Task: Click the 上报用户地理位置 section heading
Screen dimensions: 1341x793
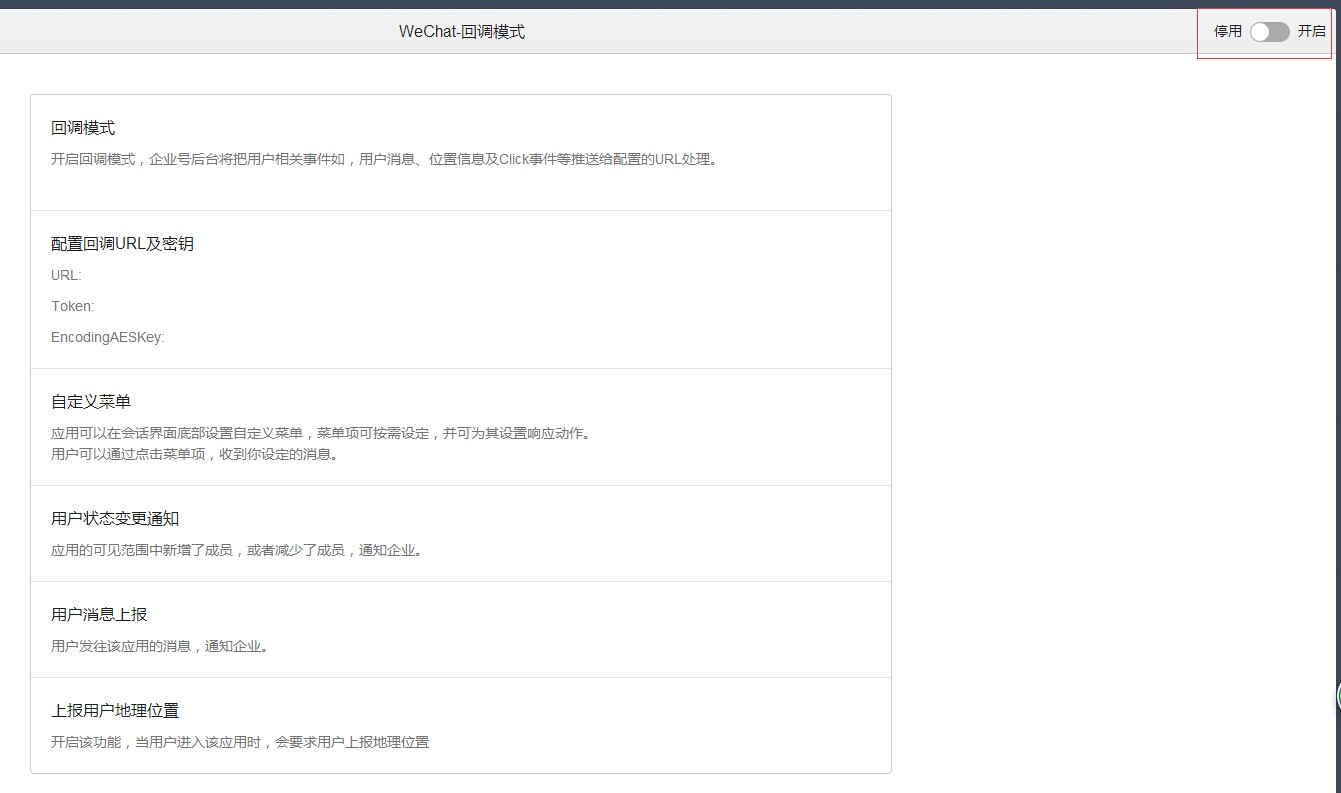Action: (116, 710)
